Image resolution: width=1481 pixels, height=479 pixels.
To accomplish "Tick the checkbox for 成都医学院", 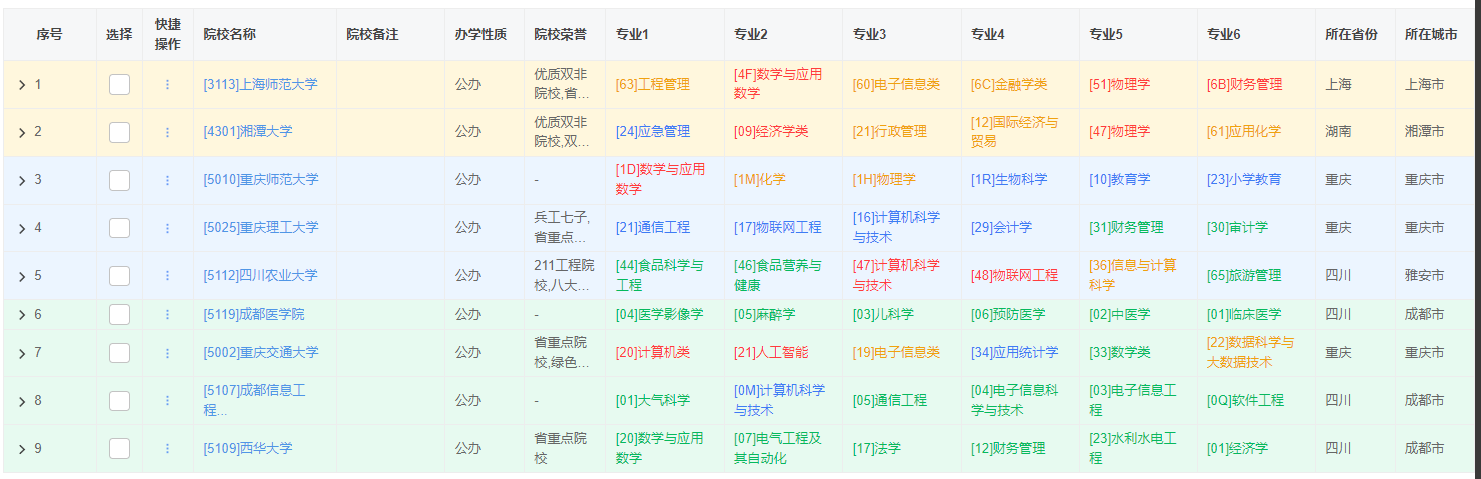I will pos(119,315).
